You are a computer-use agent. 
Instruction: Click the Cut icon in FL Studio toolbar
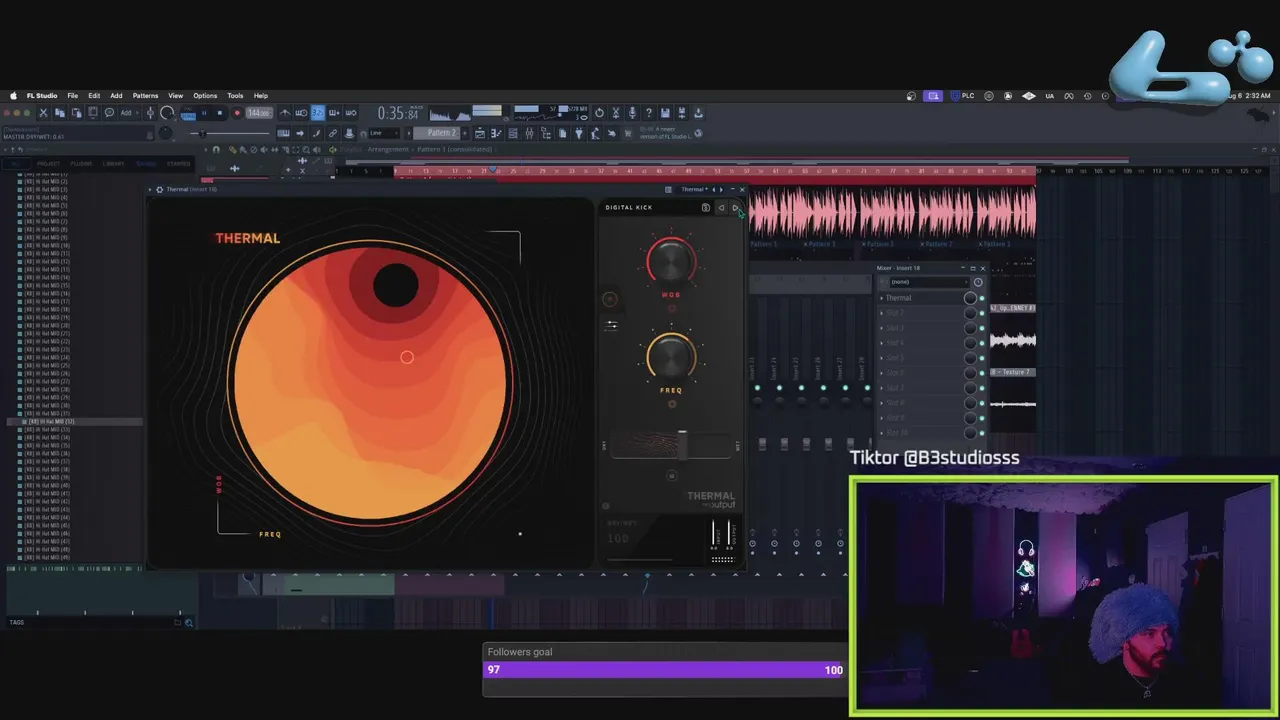43,113
